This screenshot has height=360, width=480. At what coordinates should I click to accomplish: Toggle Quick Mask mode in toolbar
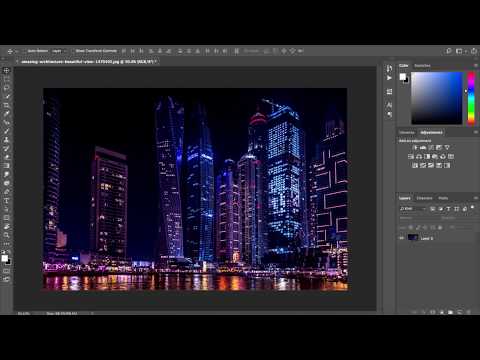pos(6,271)
